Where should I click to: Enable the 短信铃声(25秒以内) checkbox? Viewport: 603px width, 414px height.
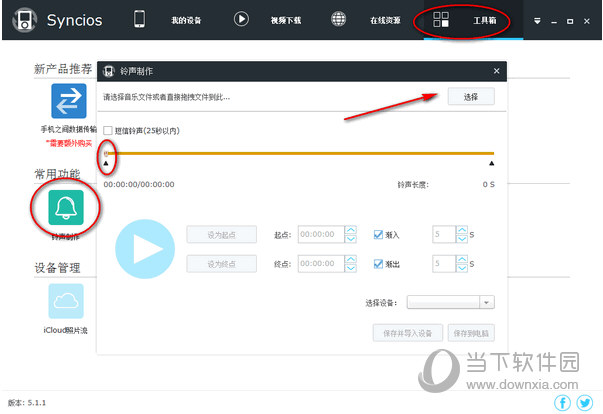point(108,131)
